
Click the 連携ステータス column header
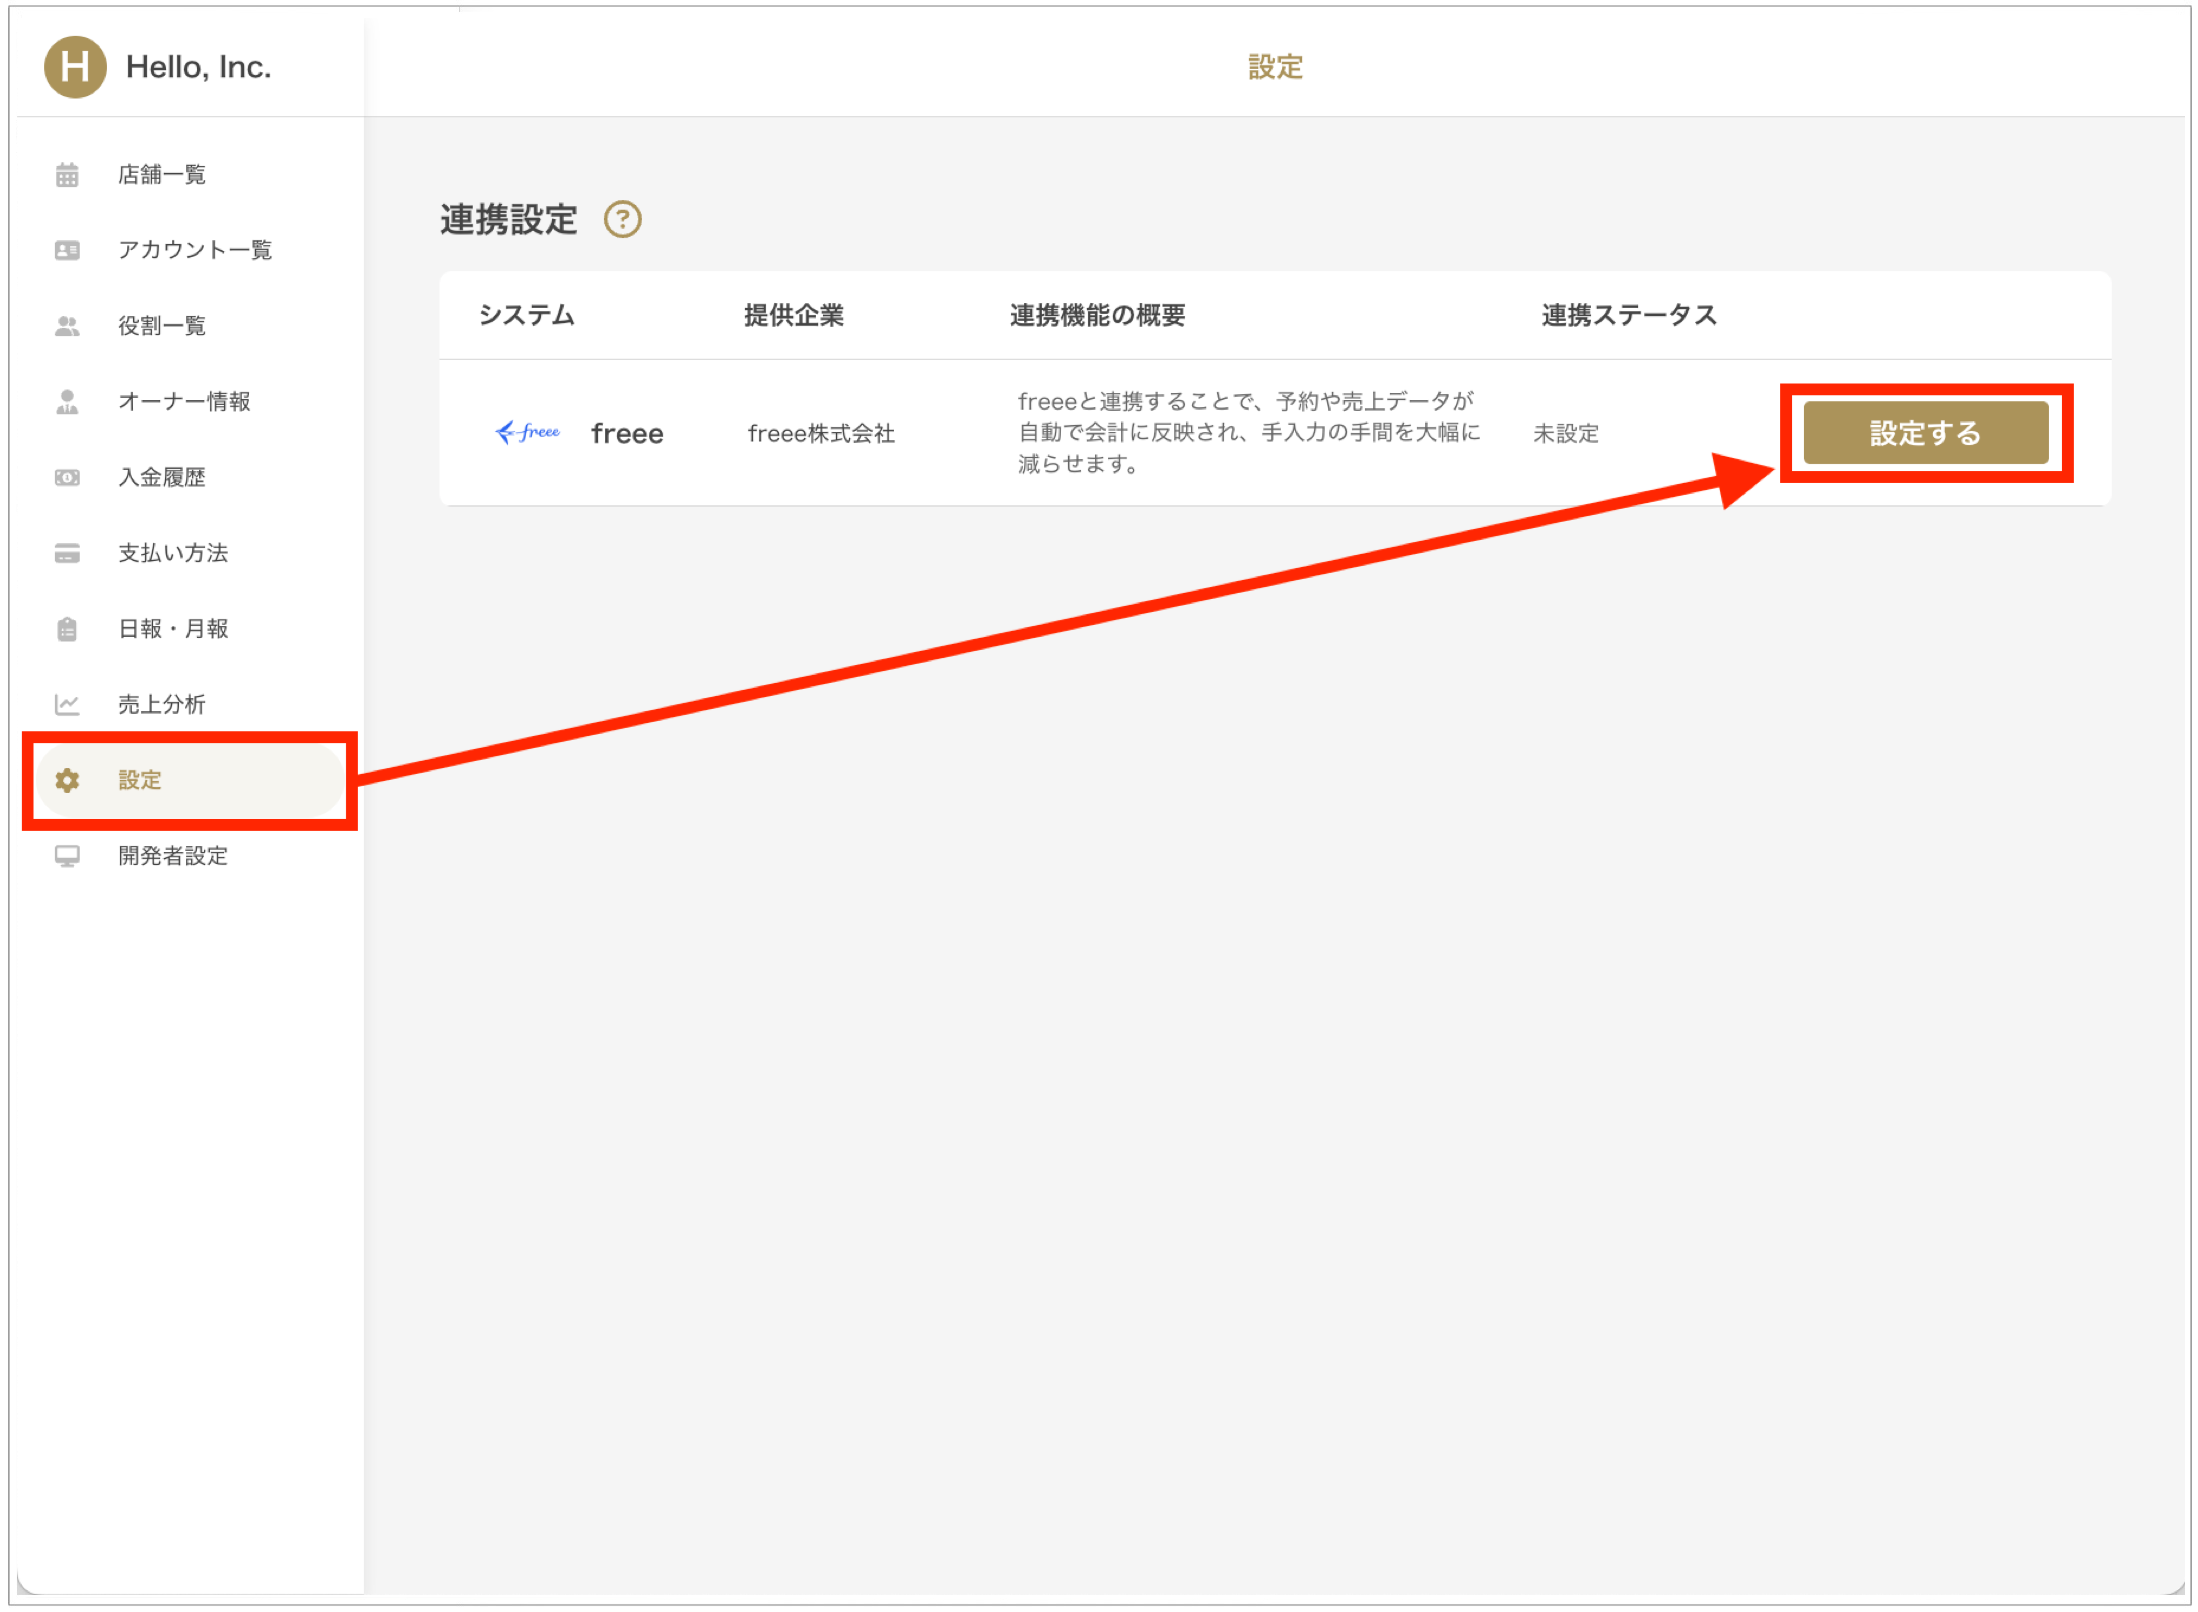click(x=1629, y=316)
